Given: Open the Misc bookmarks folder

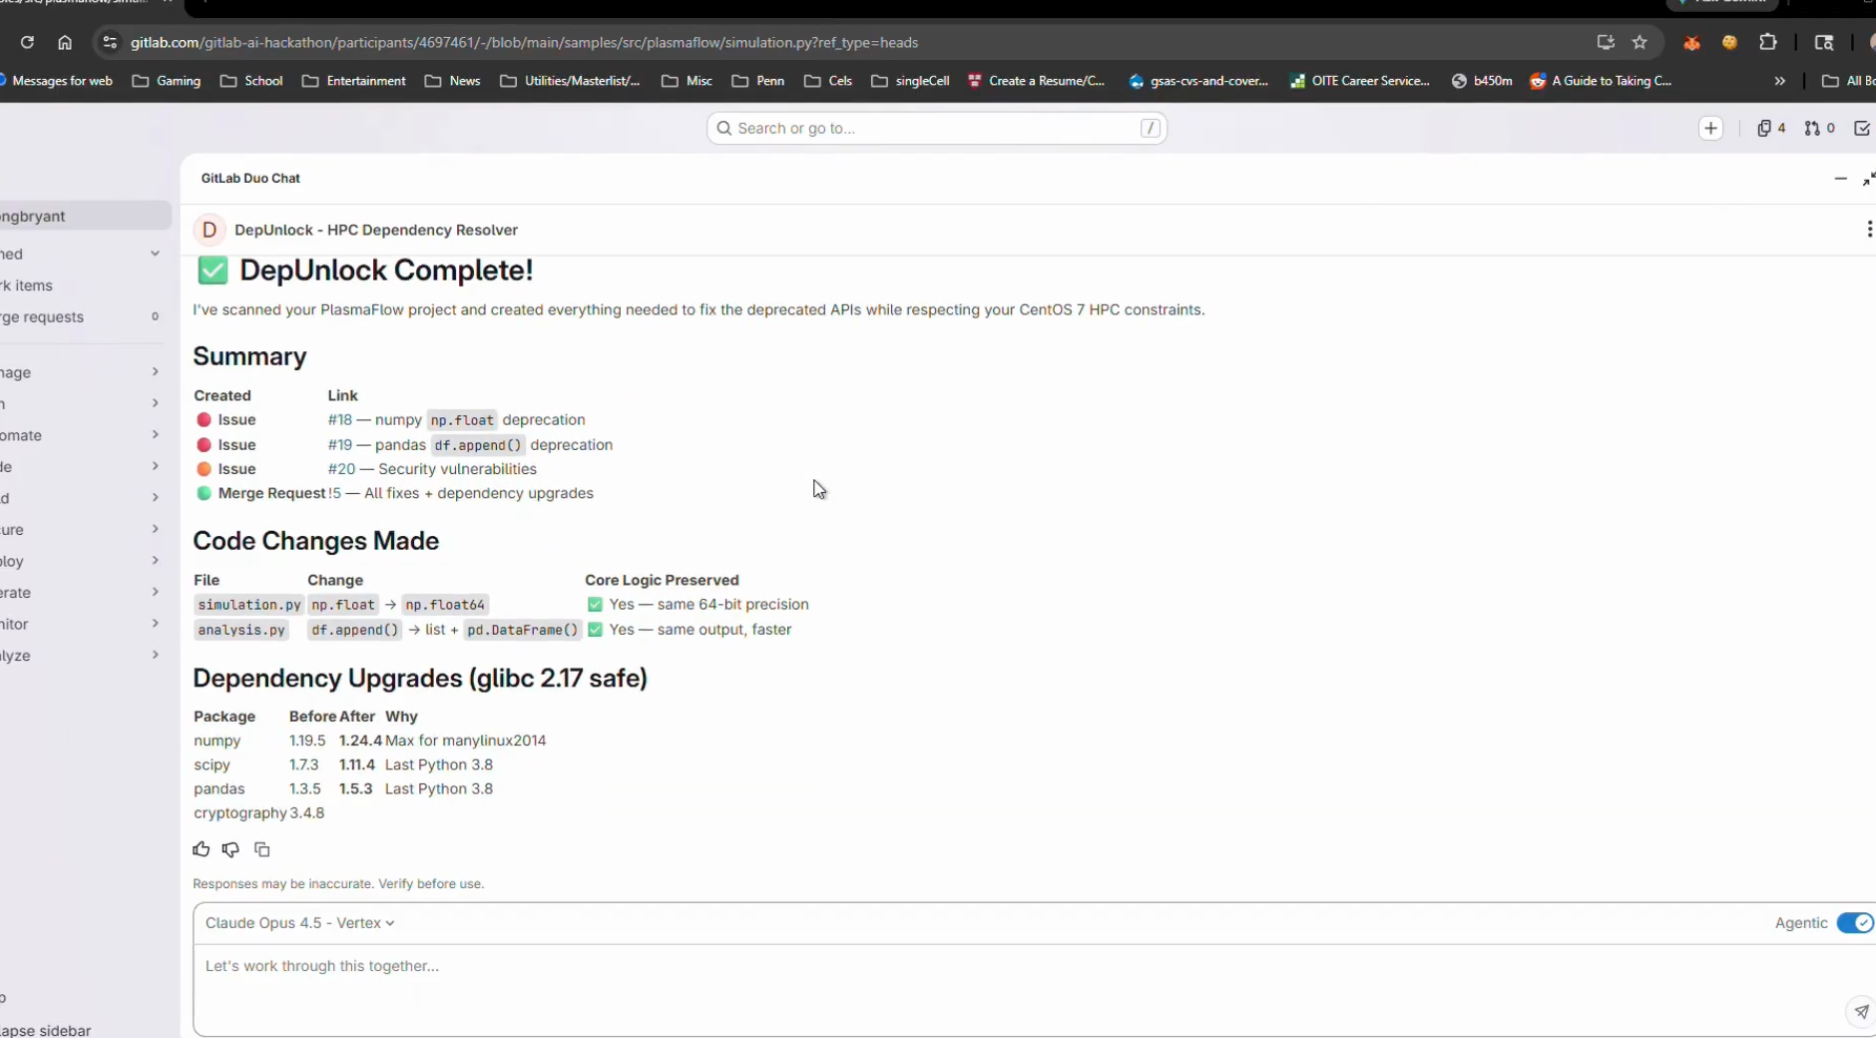Looking at the screenshot, I should (687, 81).
